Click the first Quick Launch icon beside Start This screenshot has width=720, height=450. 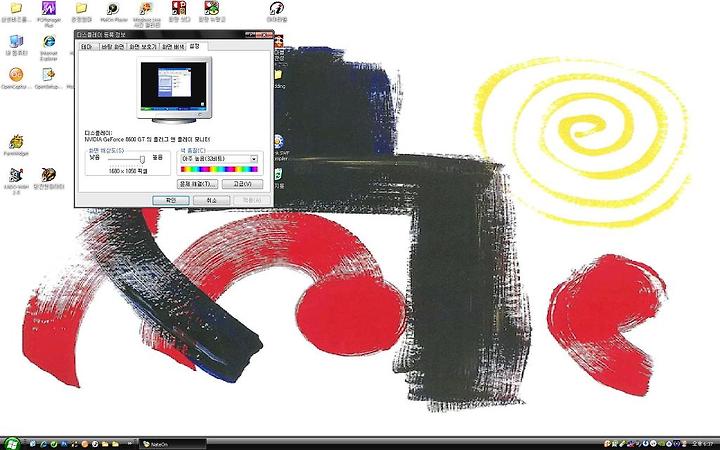click(33, 444)
